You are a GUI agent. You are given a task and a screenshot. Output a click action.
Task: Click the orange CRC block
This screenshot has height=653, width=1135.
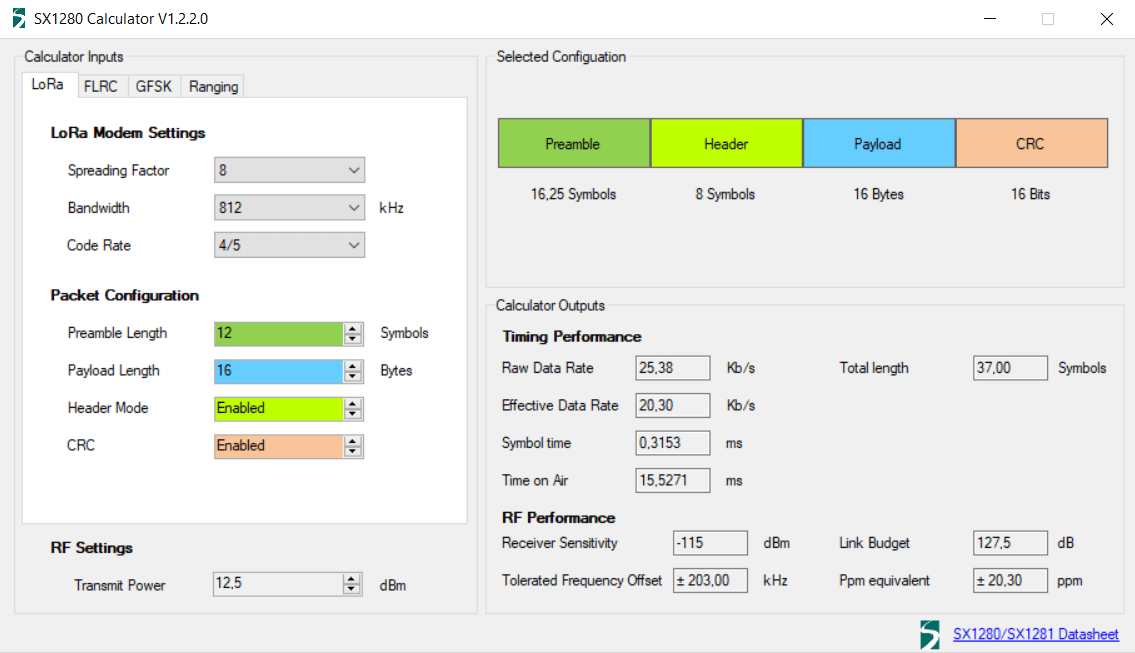(1031, 143)
